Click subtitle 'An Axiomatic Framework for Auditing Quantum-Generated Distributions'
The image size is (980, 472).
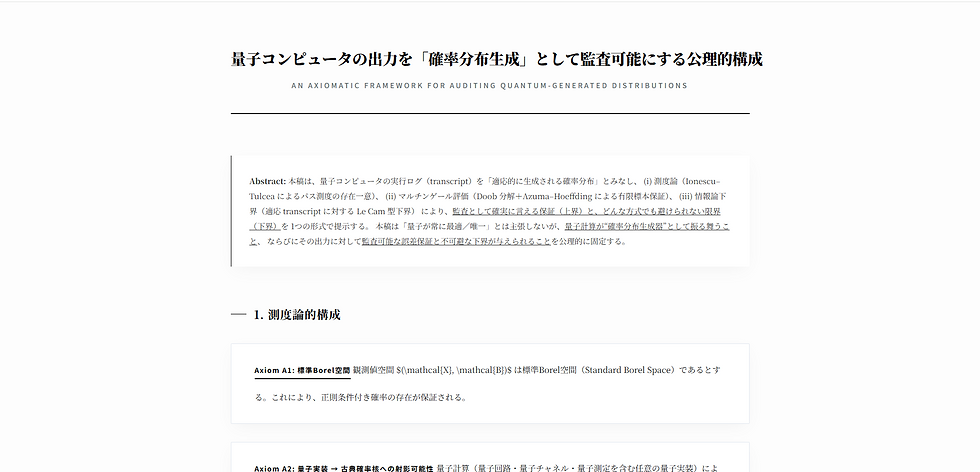tap(489, 86)
